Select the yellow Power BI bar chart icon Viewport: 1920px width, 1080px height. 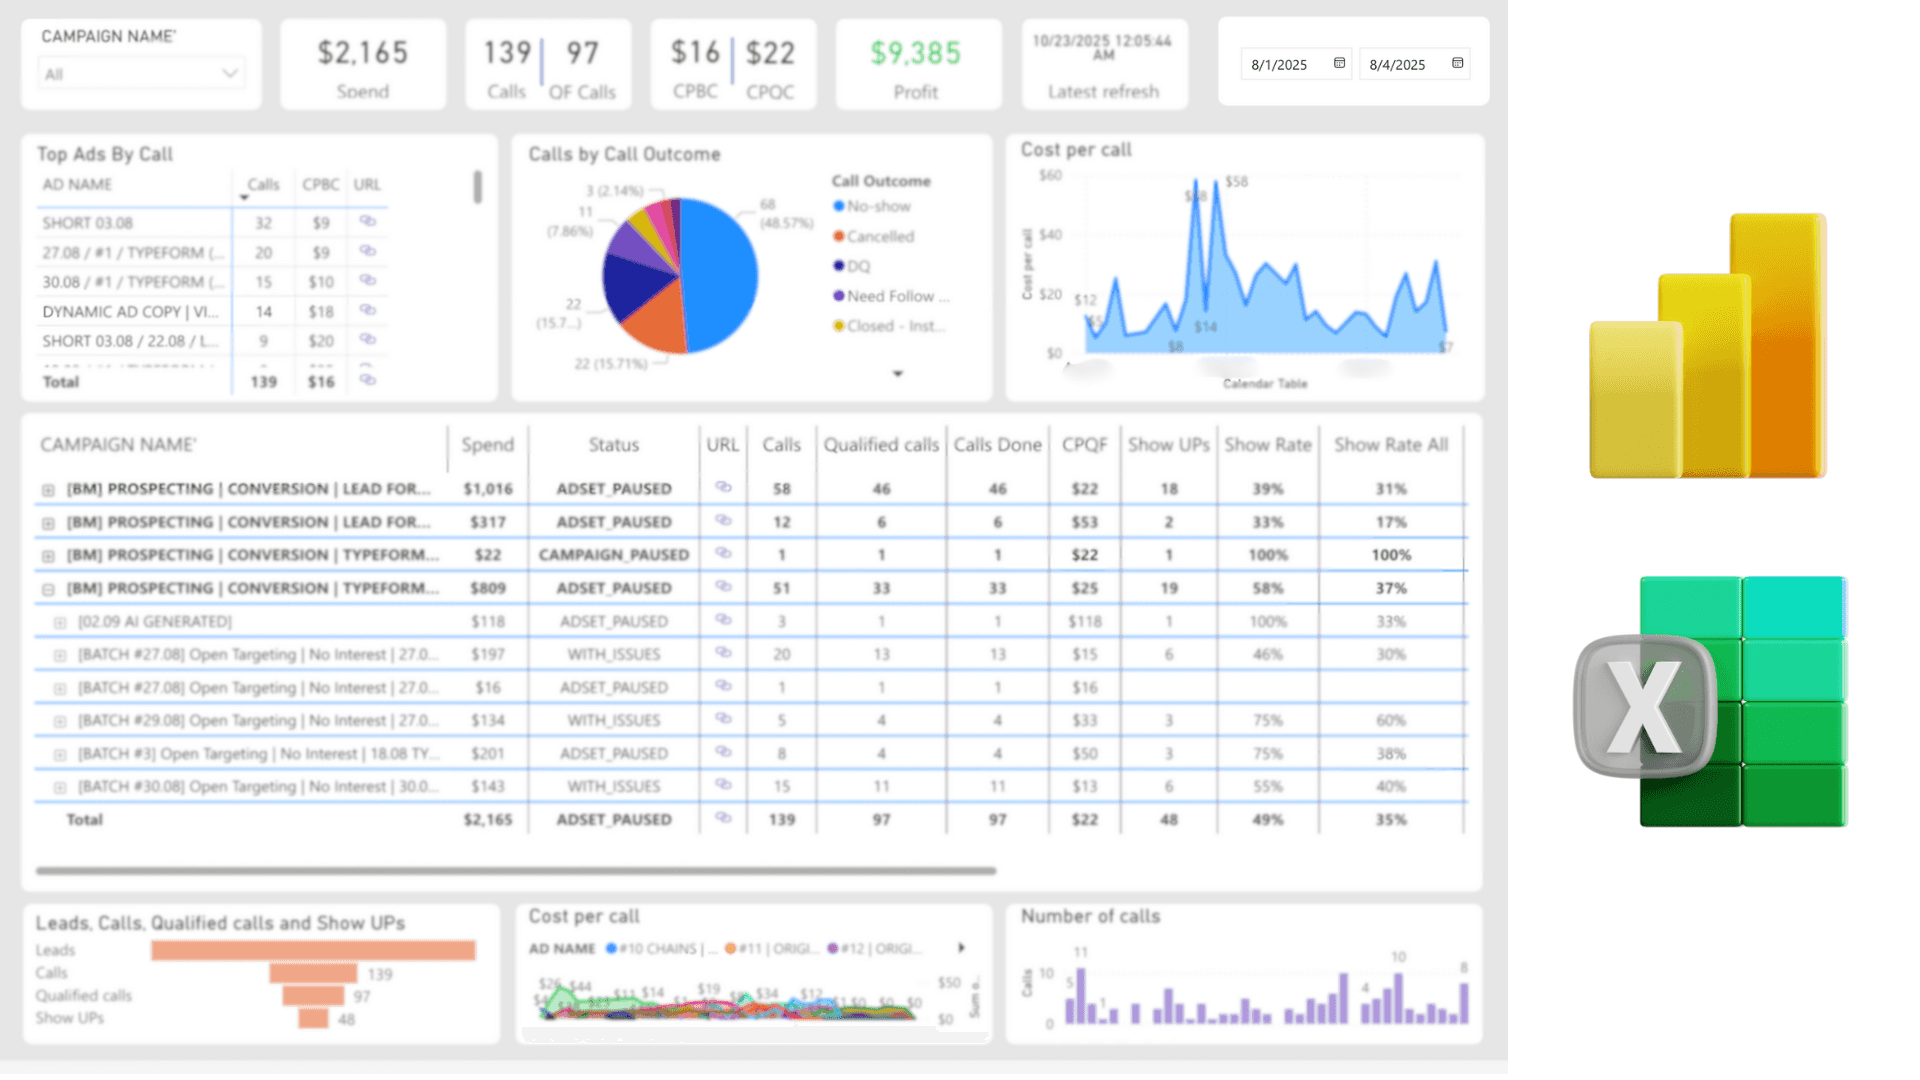pos(1707,345)
